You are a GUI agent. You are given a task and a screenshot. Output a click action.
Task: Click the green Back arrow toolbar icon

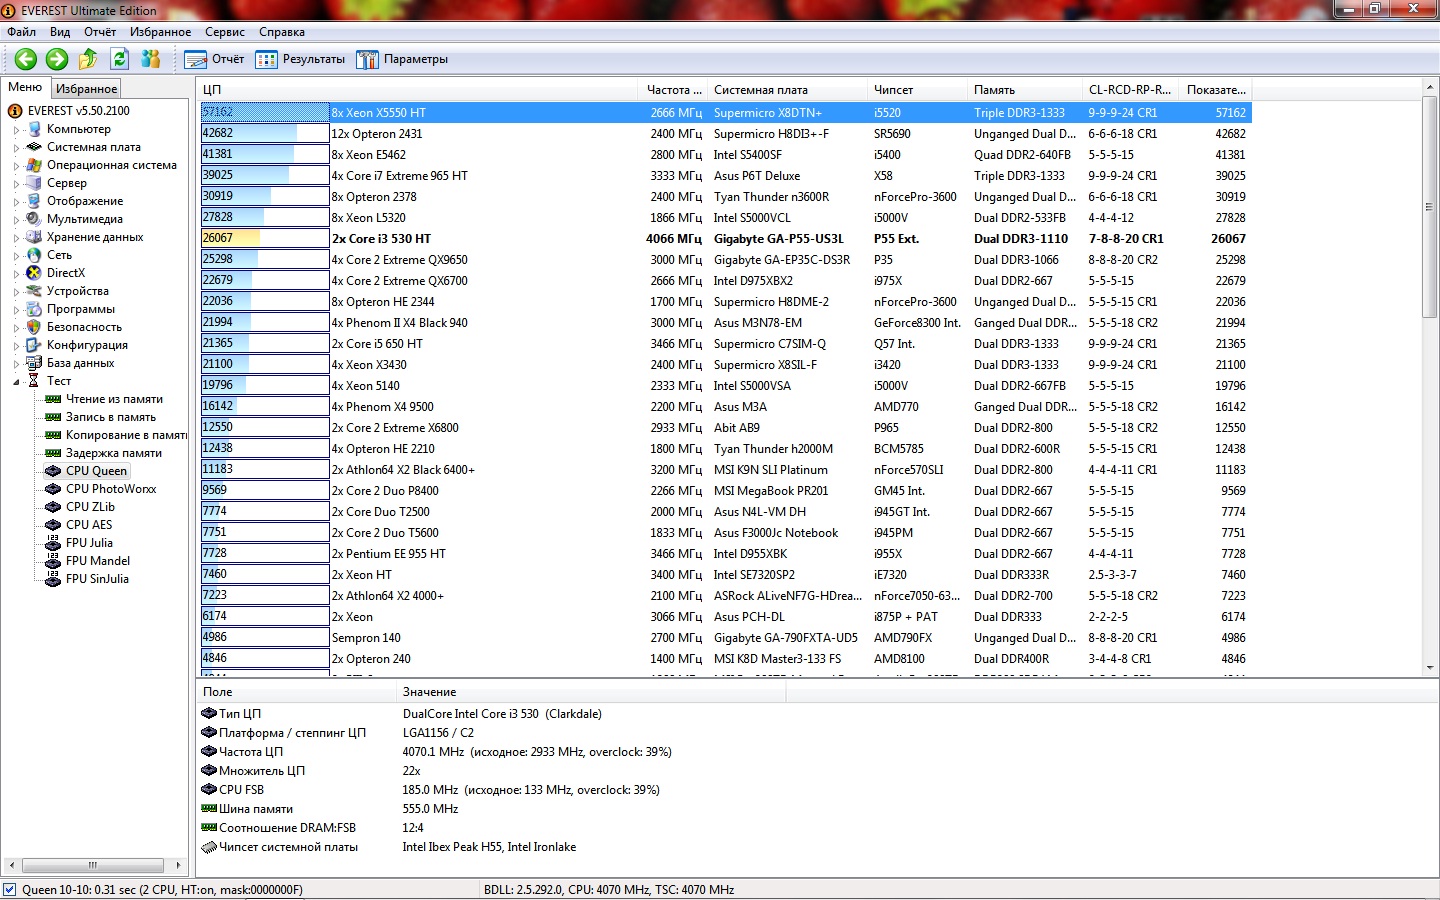coord(25,59)
